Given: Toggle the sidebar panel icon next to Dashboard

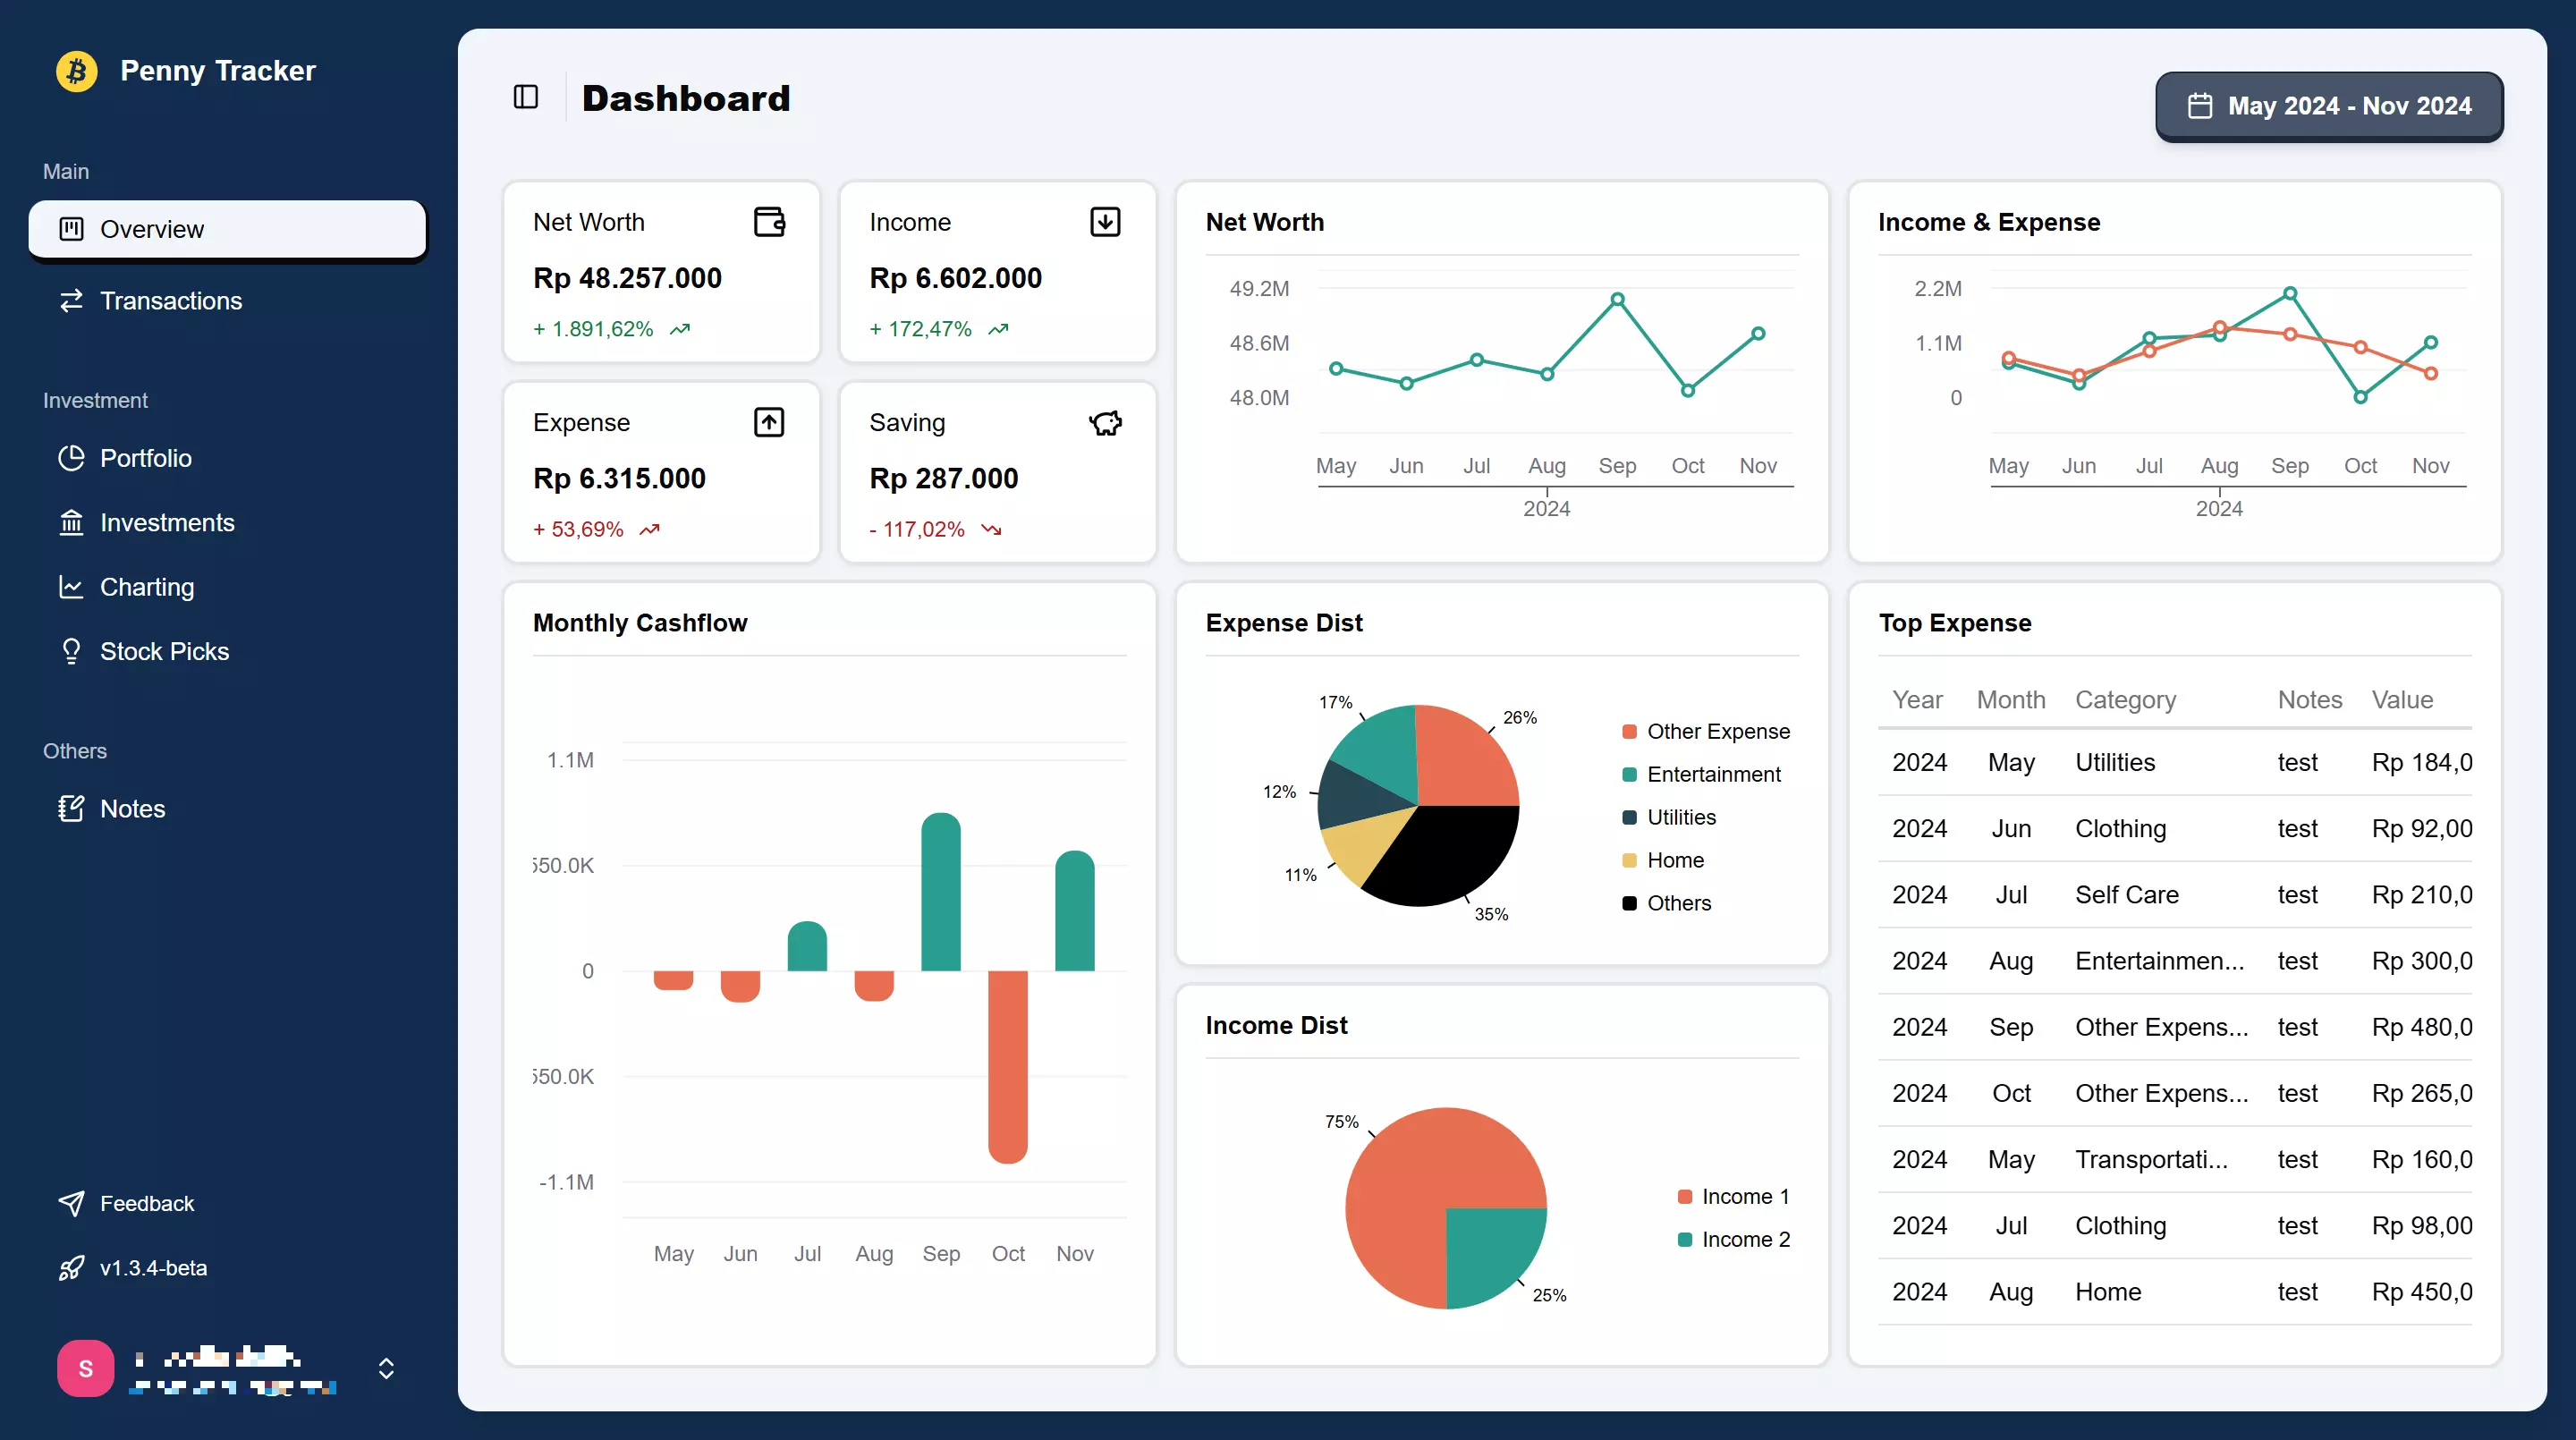Looking at the screenshot, I should (526, 97).
